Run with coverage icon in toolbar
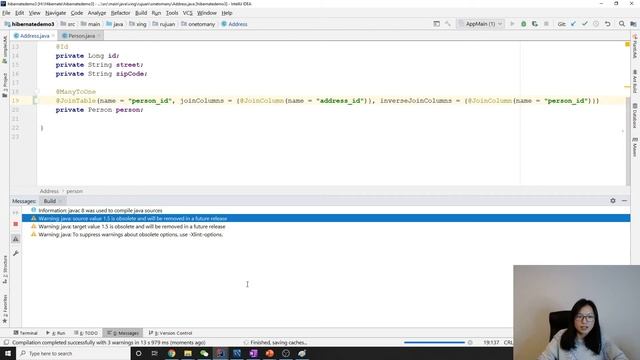This screenshot has width=640, height=360. click(535, 24)
